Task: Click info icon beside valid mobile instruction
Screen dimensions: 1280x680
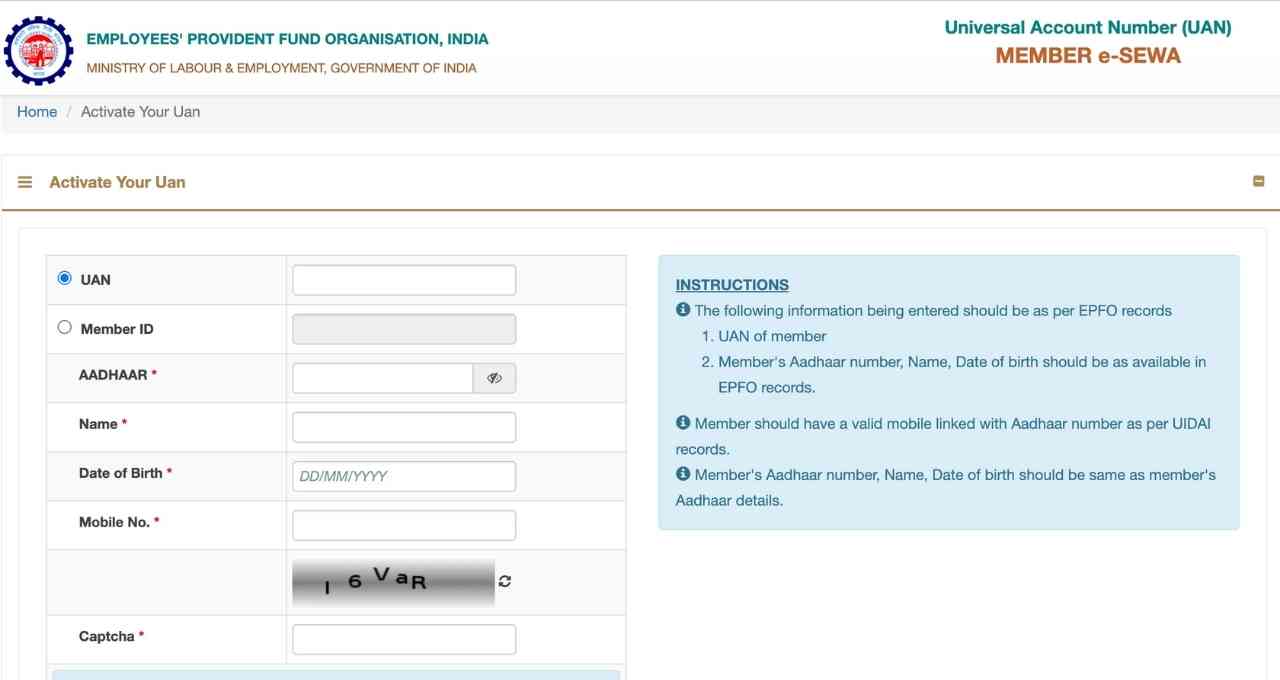Action: [x=683, y=423]
